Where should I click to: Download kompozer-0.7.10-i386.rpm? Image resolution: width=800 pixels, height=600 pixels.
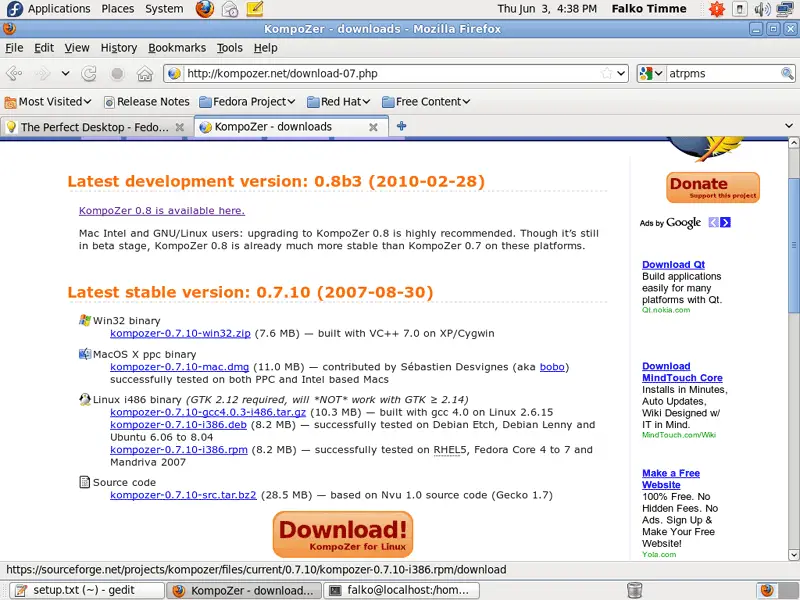179,450
